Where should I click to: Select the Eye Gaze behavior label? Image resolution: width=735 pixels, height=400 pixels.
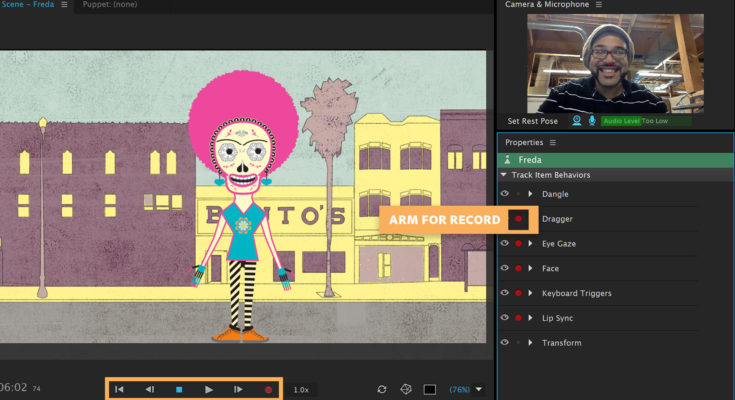559,244
